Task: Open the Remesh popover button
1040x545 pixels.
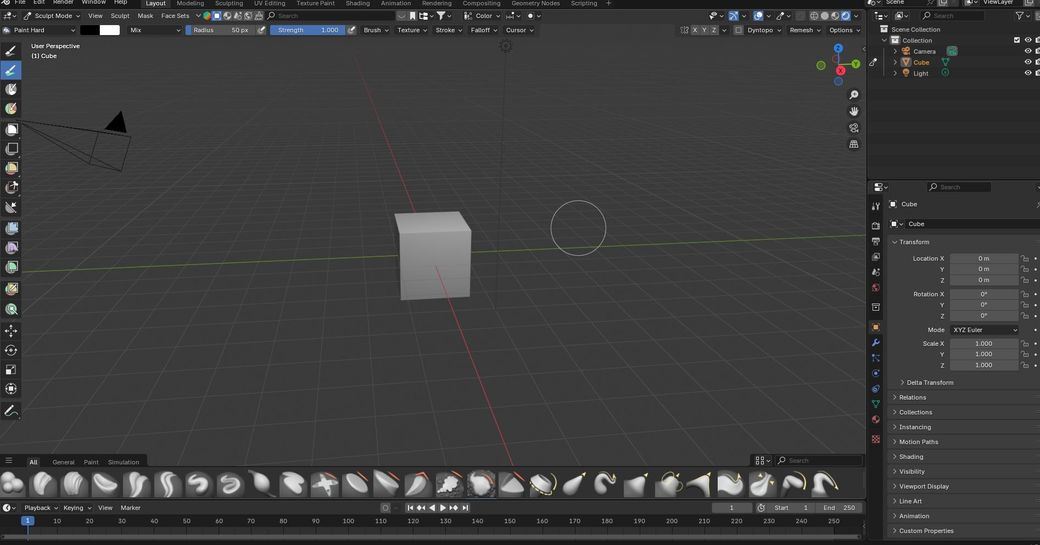Action: [x=804, y=30]
